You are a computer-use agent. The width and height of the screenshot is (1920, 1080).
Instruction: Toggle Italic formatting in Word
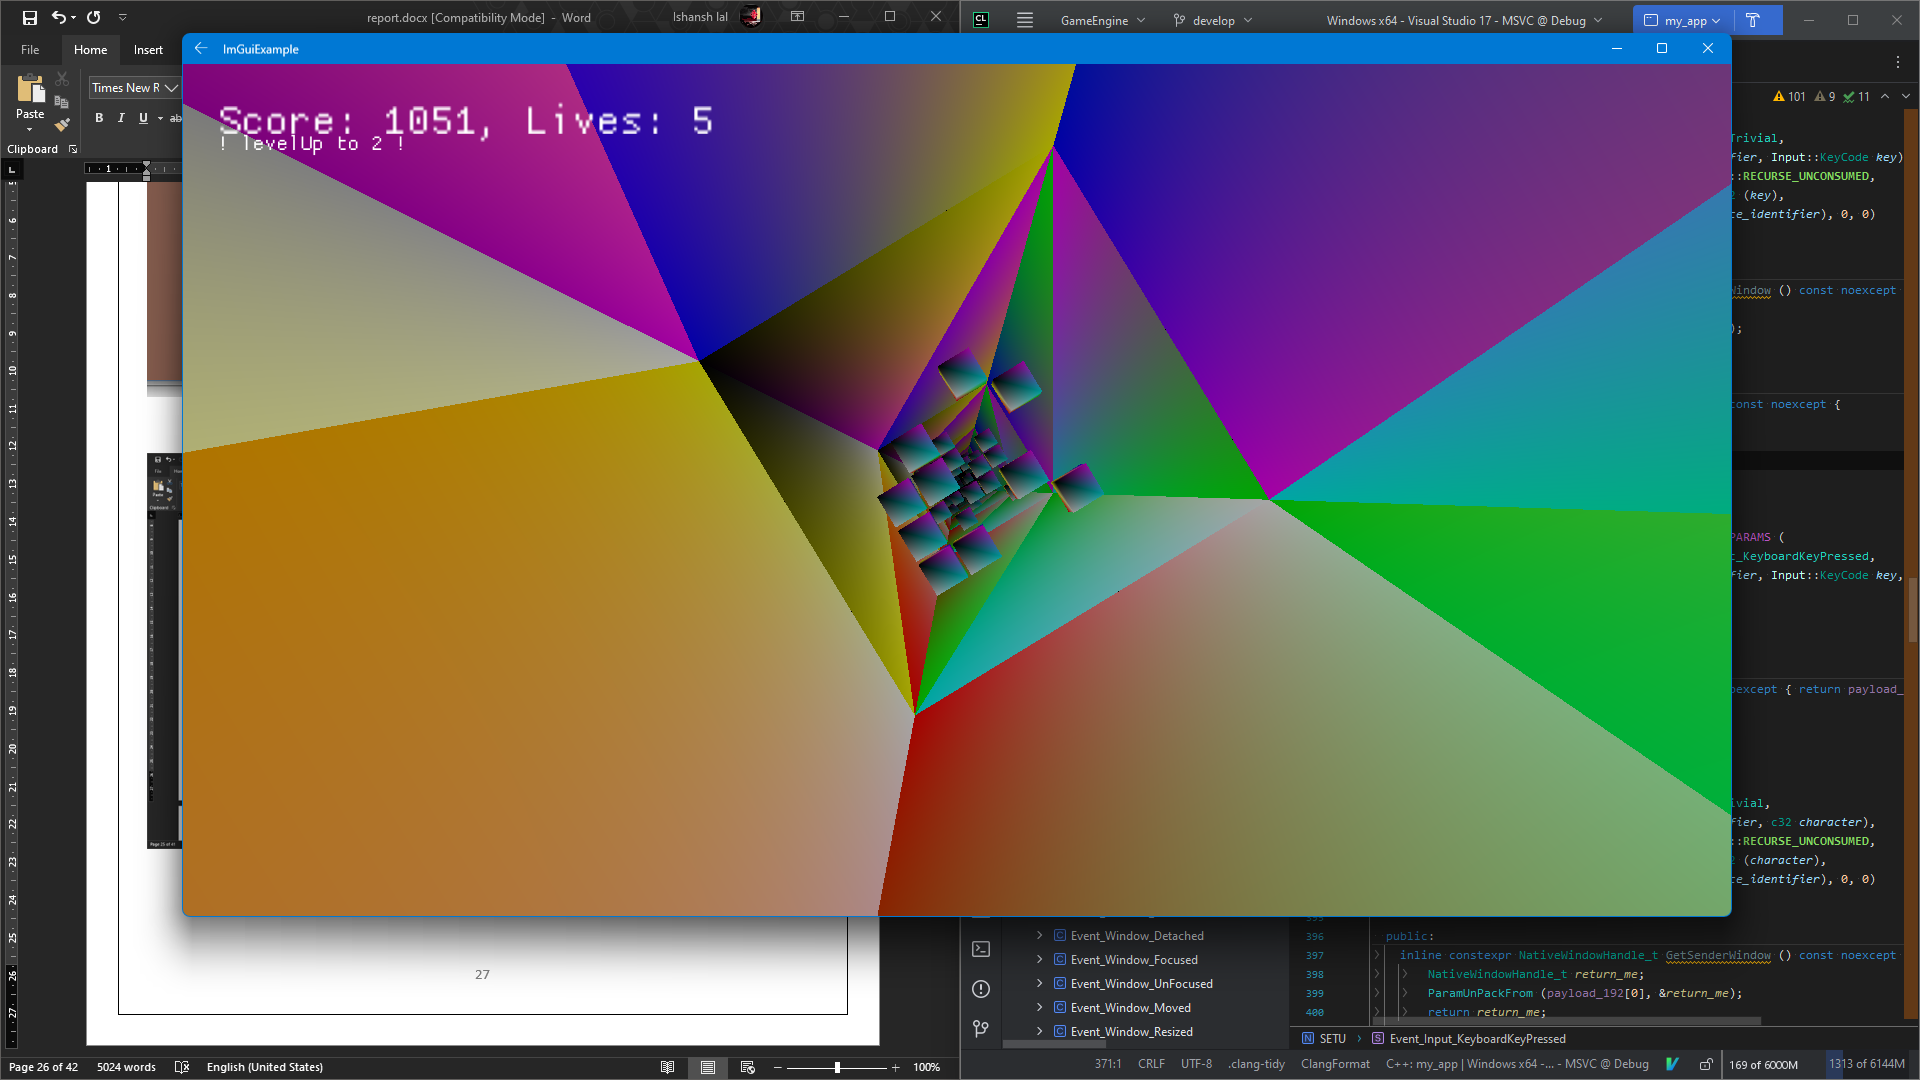[121, 118]
